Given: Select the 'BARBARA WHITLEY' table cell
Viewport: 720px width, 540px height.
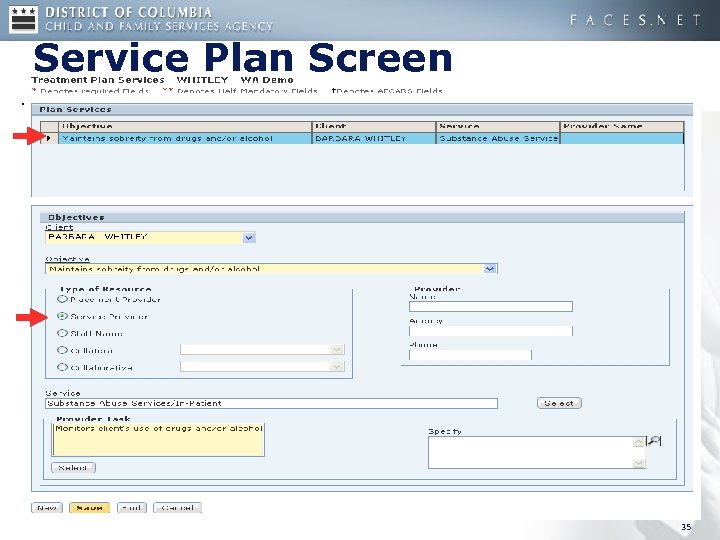Looking at the screenshot, I should 374,138.
